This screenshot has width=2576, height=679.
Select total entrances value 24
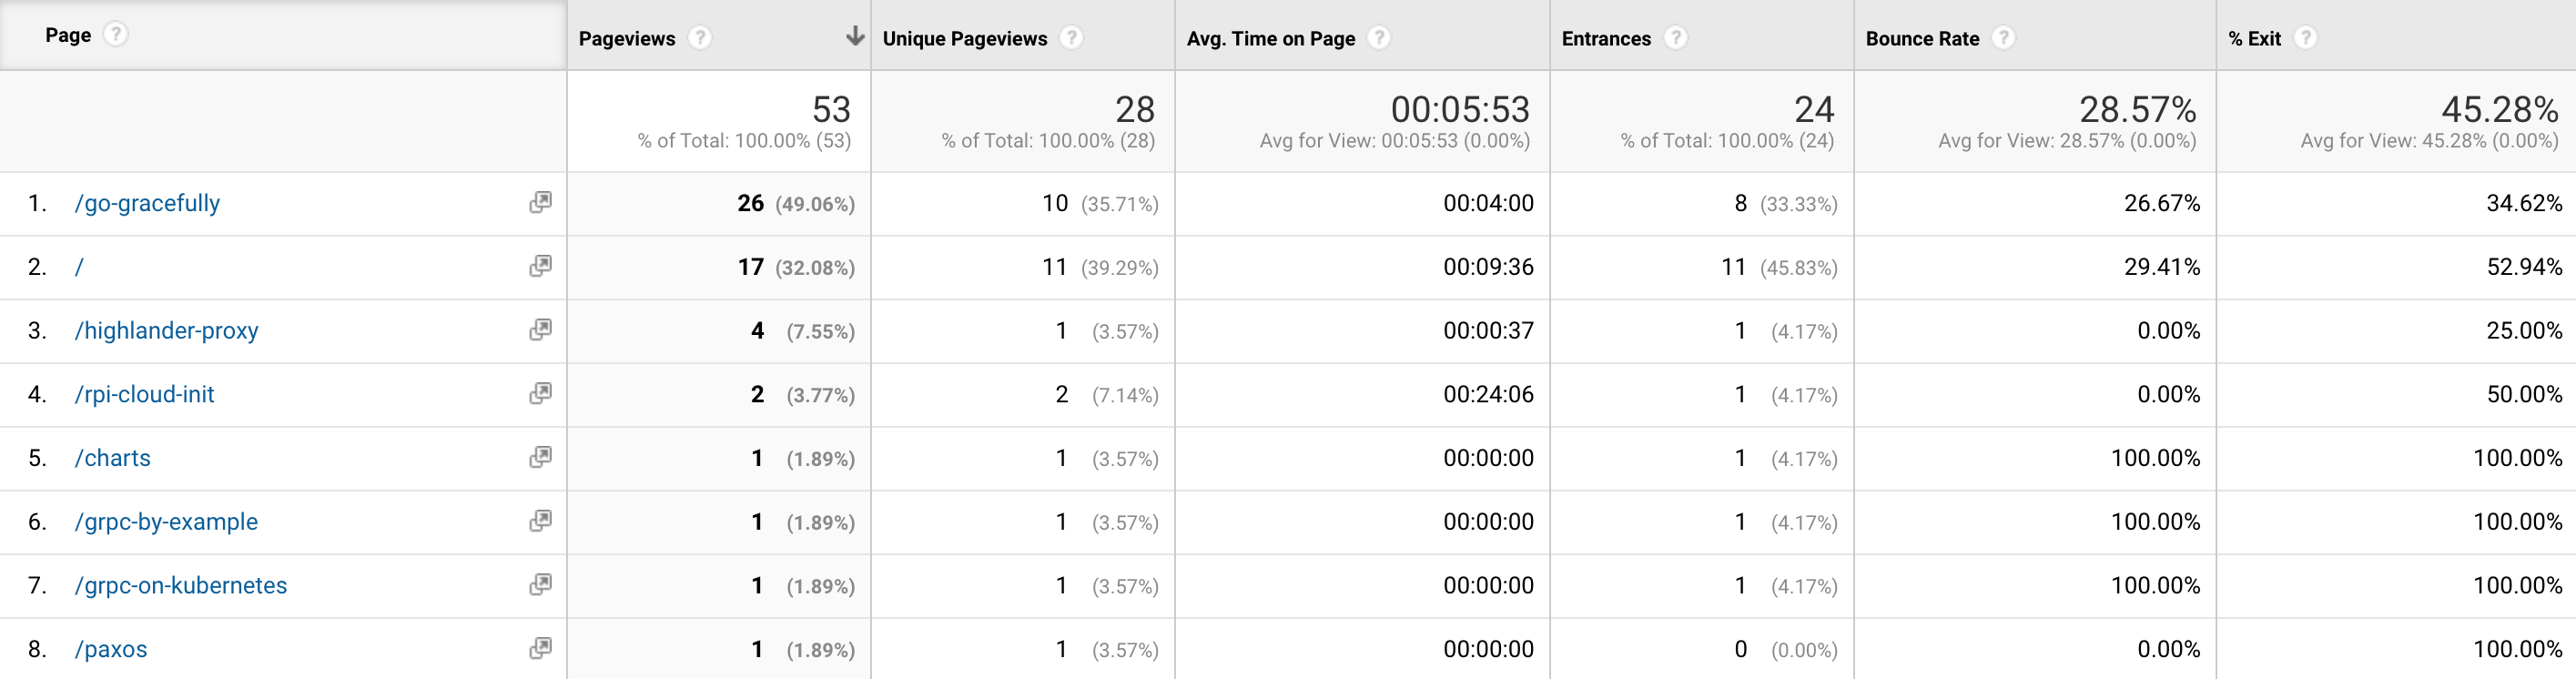1814,109
